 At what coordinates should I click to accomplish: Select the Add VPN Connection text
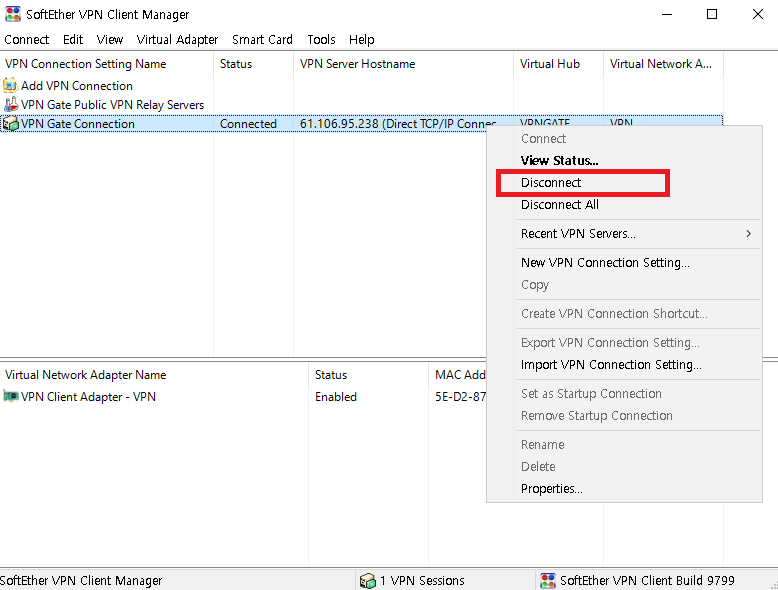coord(76,86)
